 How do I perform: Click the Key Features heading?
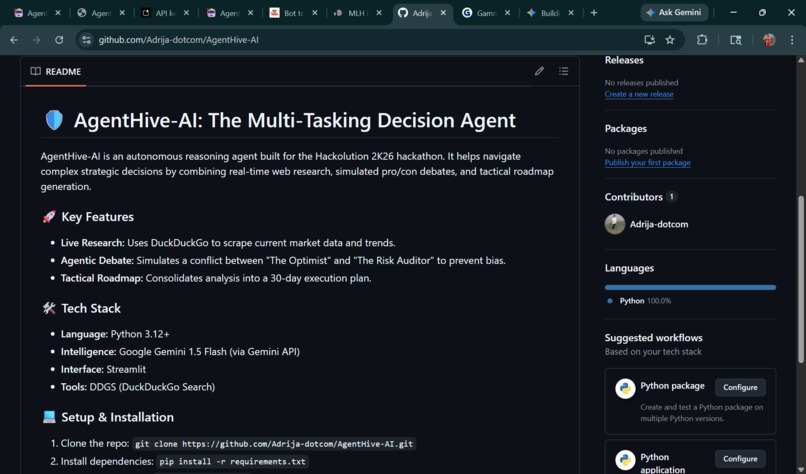point(97,217)
